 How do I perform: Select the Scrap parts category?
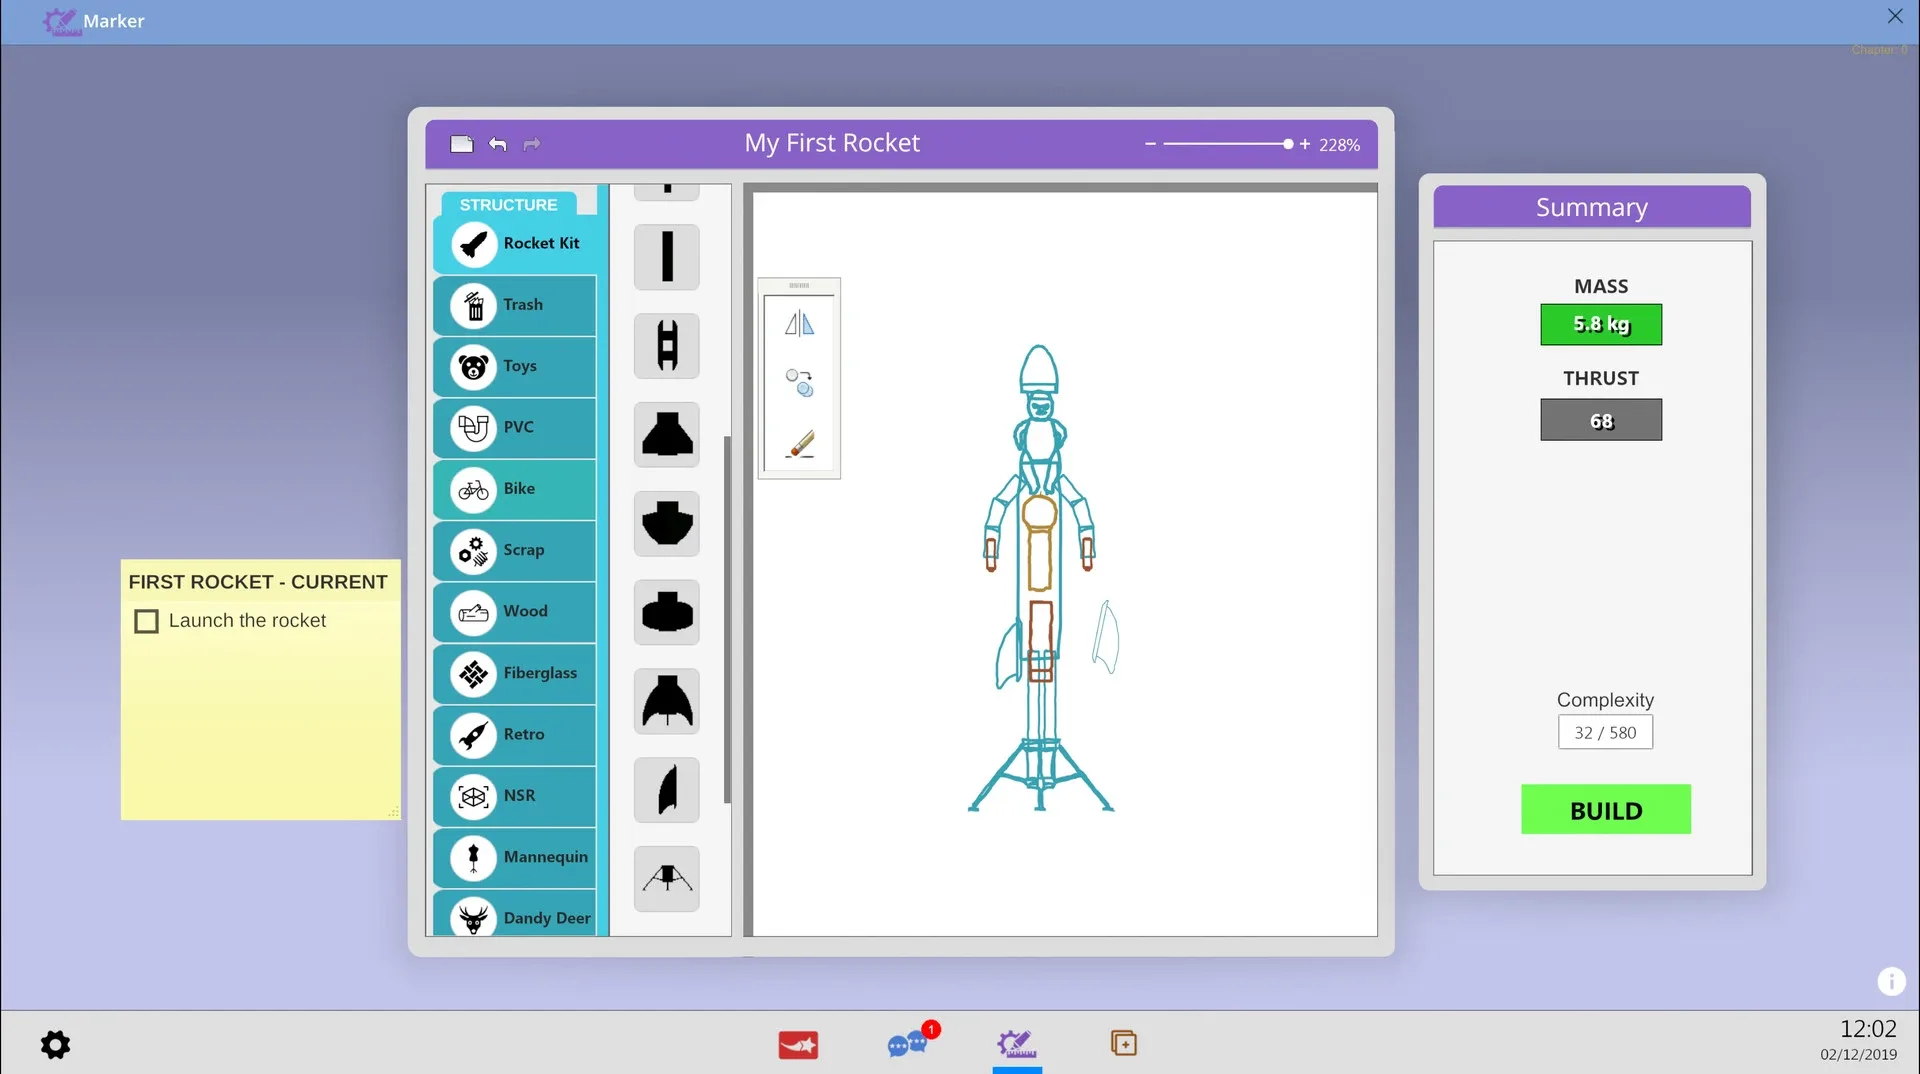(x=514, y=551)
